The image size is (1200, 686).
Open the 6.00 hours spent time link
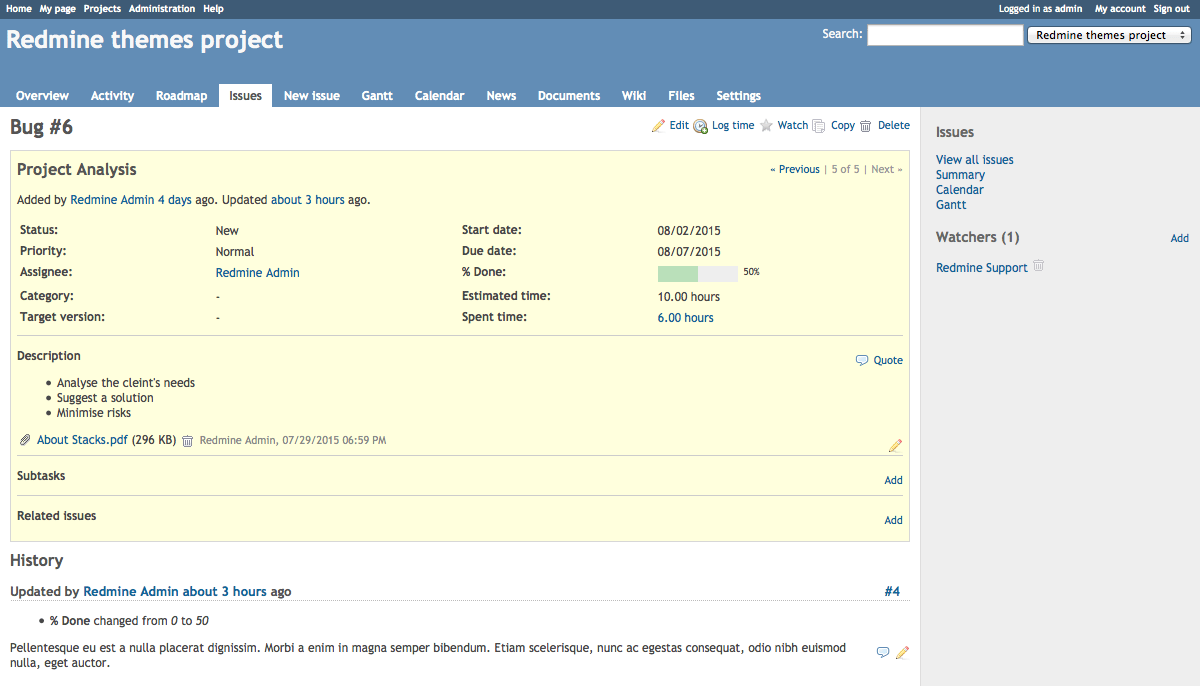(x=686, y=318)
